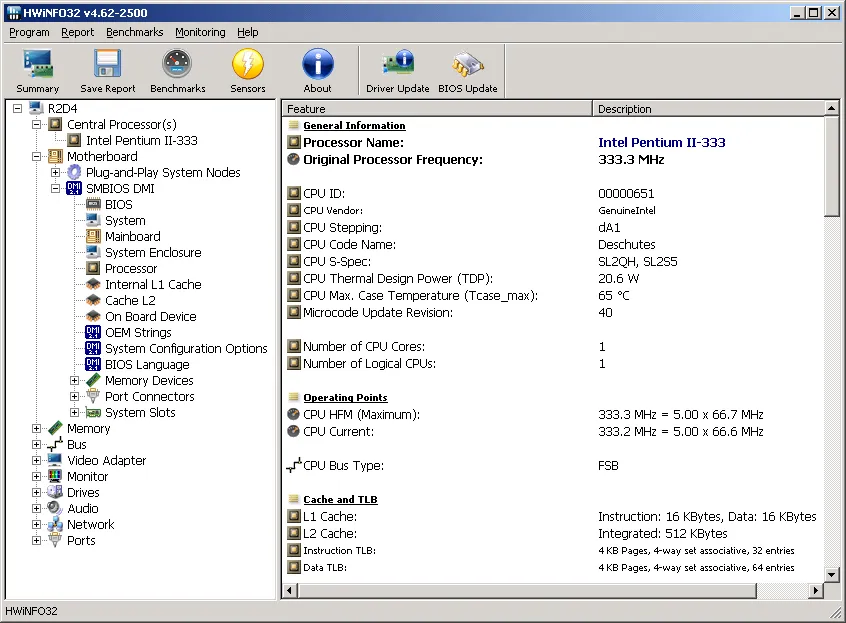
Task: Open the Monitoring menu
Action: click(200, 32)
